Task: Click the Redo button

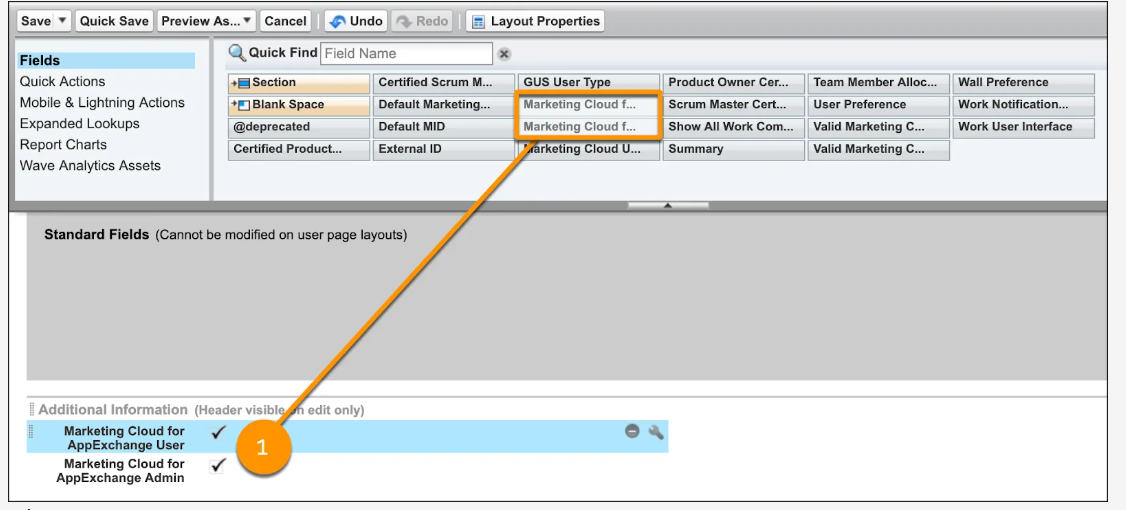Action: 422,21
